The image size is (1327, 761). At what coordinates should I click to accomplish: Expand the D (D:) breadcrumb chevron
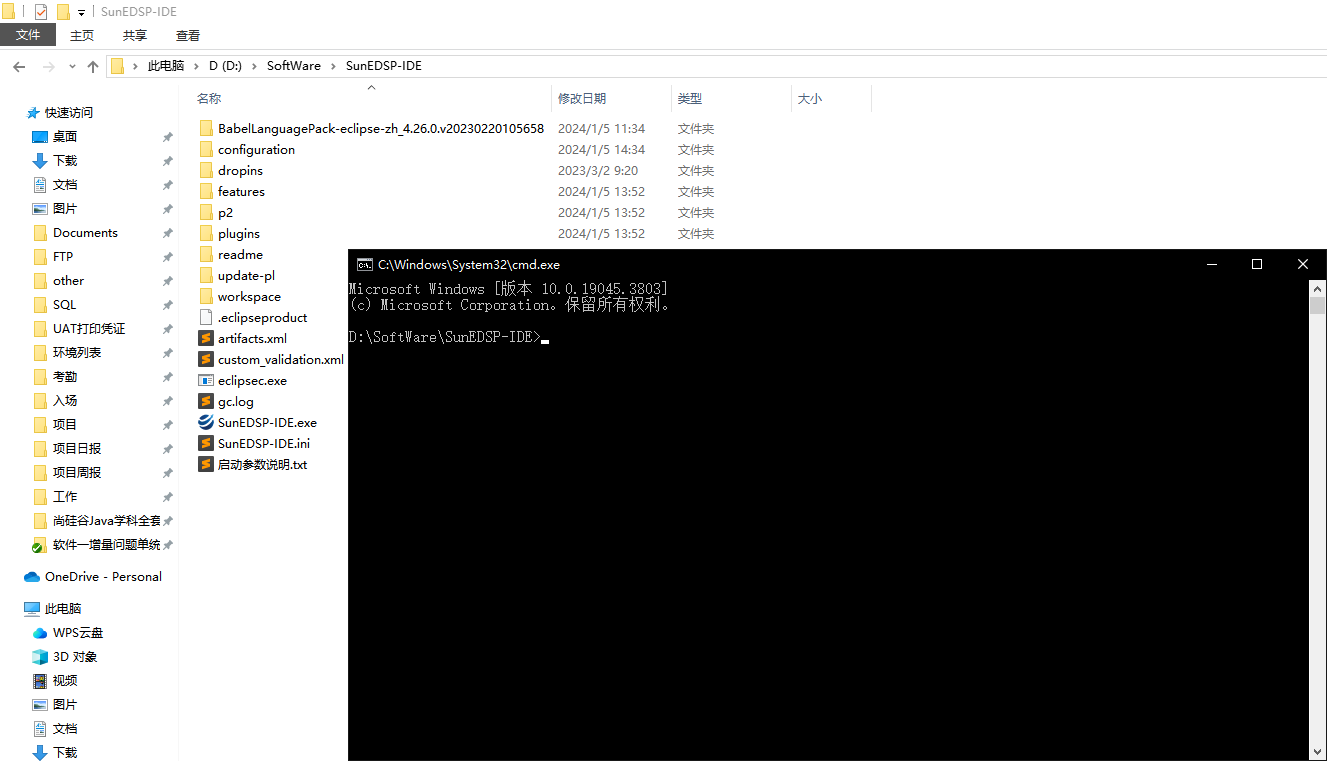pos(254,66)
